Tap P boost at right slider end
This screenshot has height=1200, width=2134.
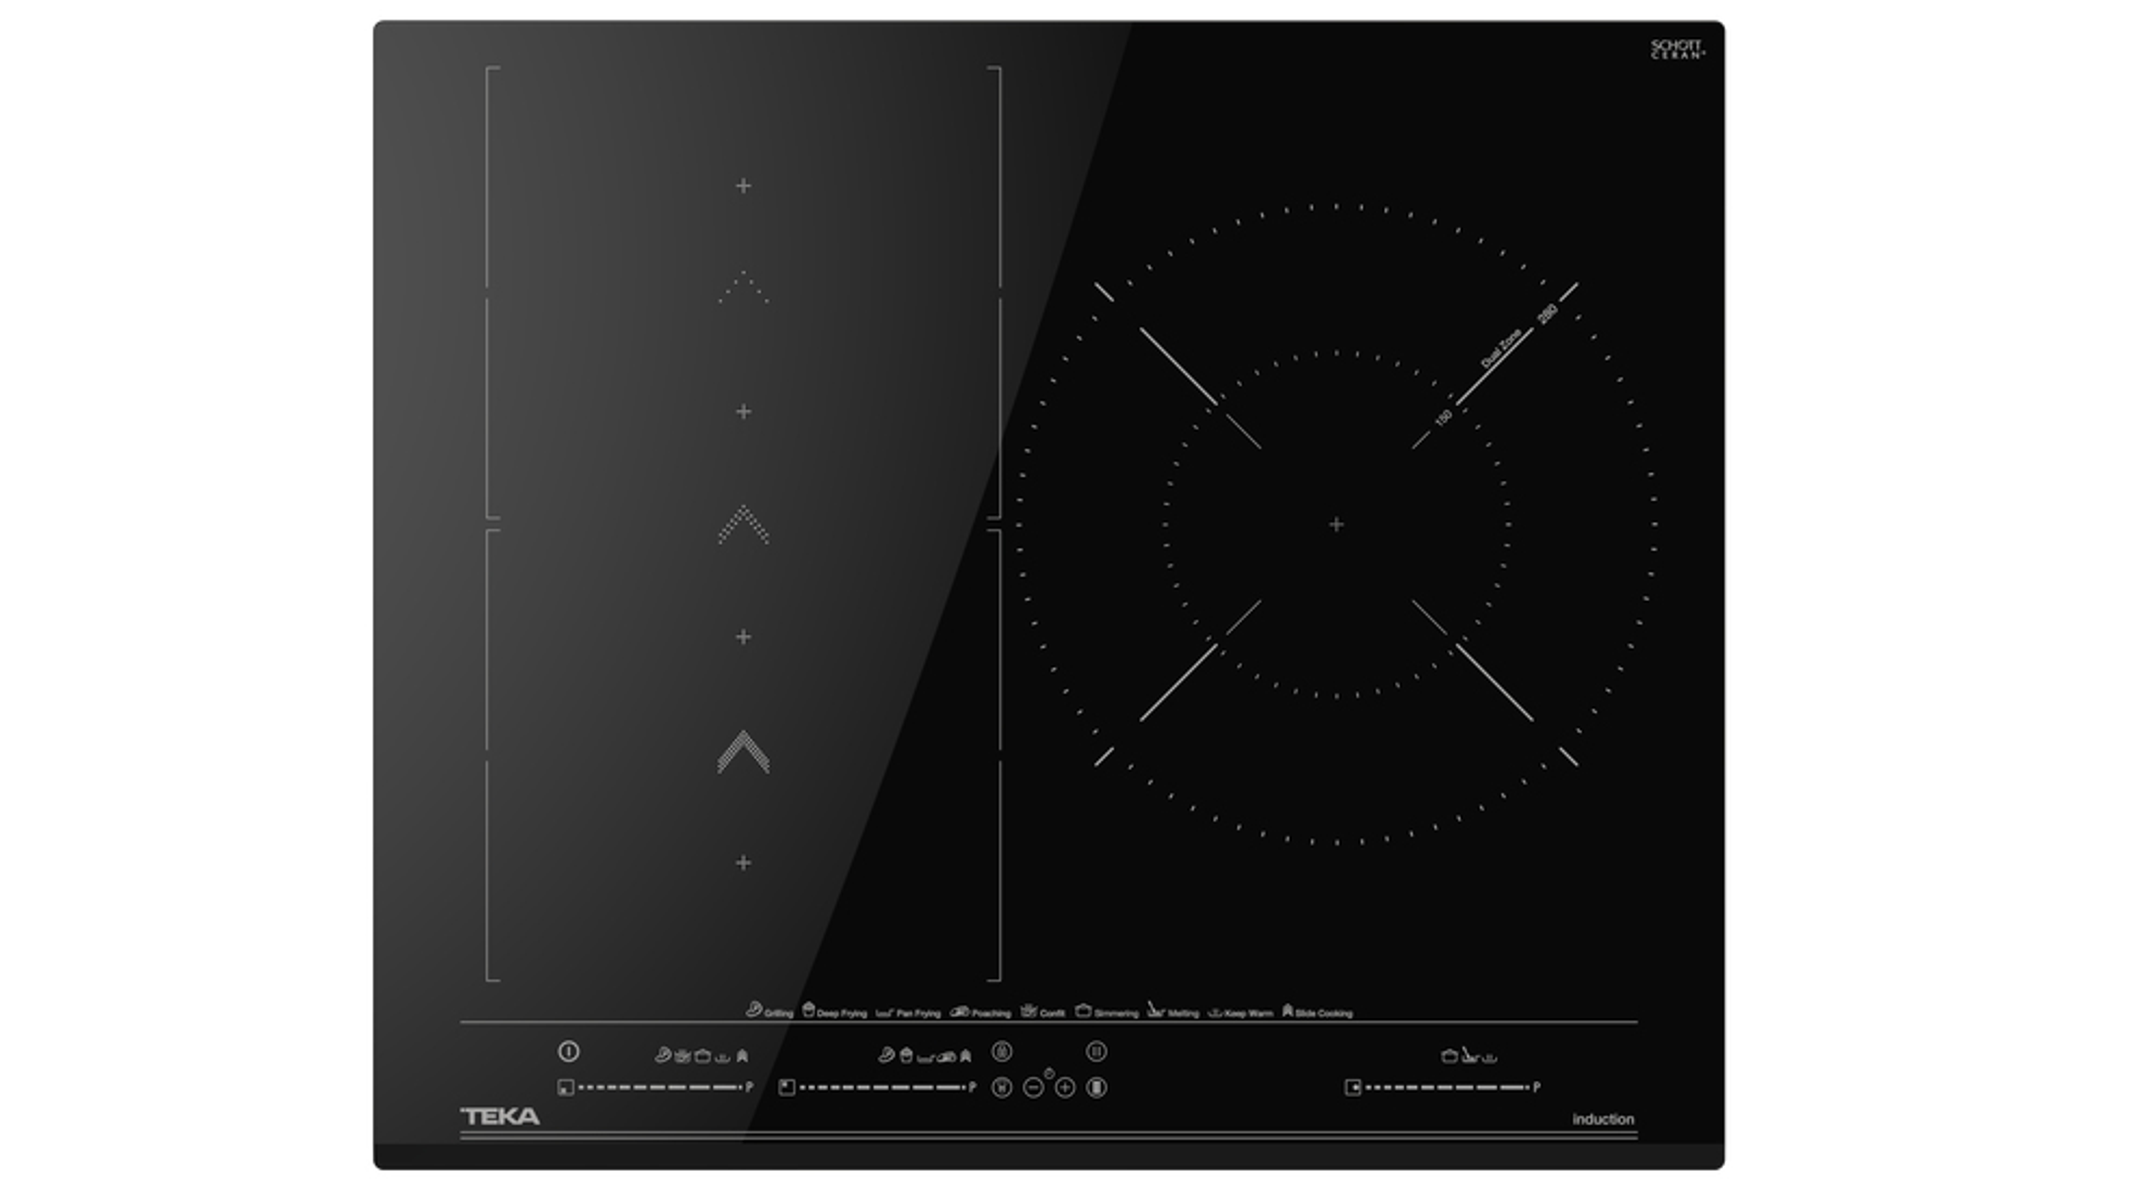point(1537,1087)
